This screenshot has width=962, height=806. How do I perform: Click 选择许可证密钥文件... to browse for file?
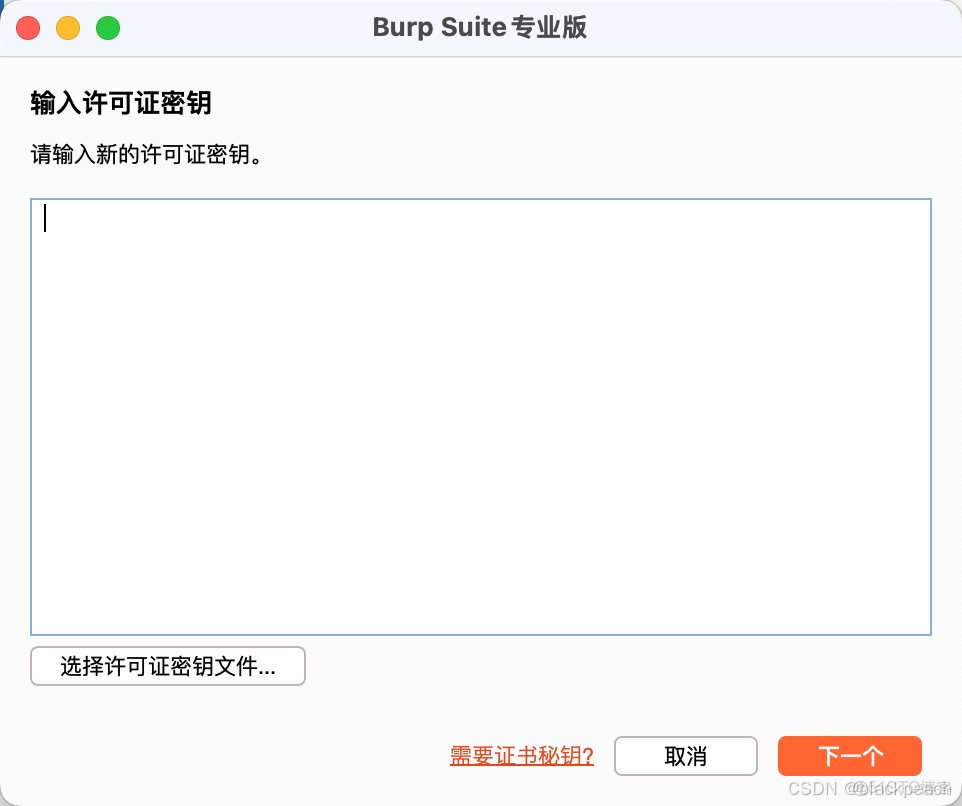[x=167, y=666]
